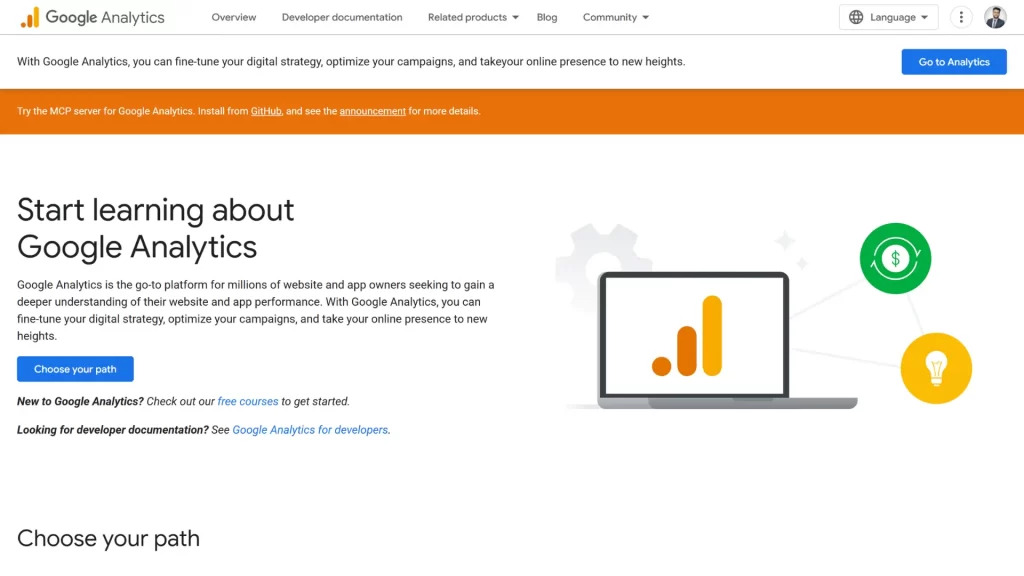Click the yellow lightbulb illustration
The height and width of the screenshot is (576, 1024).
tap(936, 368)
